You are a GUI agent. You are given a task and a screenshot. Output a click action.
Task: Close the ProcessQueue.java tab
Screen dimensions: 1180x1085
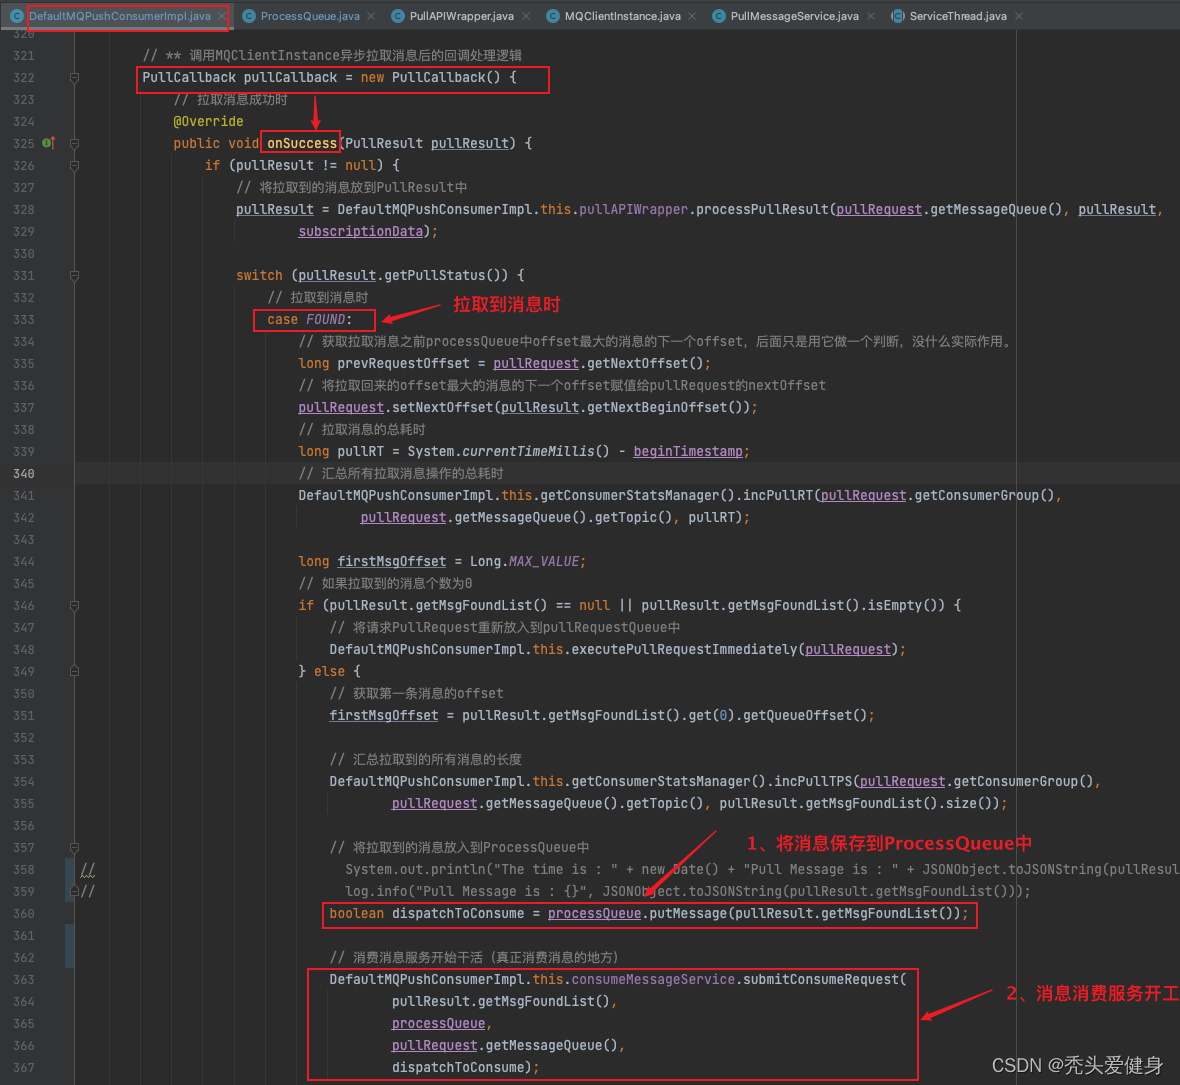[x=371, y=16]
